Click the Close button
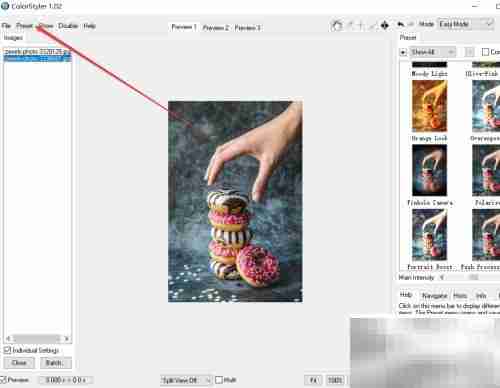This screenshot has width=500, height=388. click(x=19, y=363)
